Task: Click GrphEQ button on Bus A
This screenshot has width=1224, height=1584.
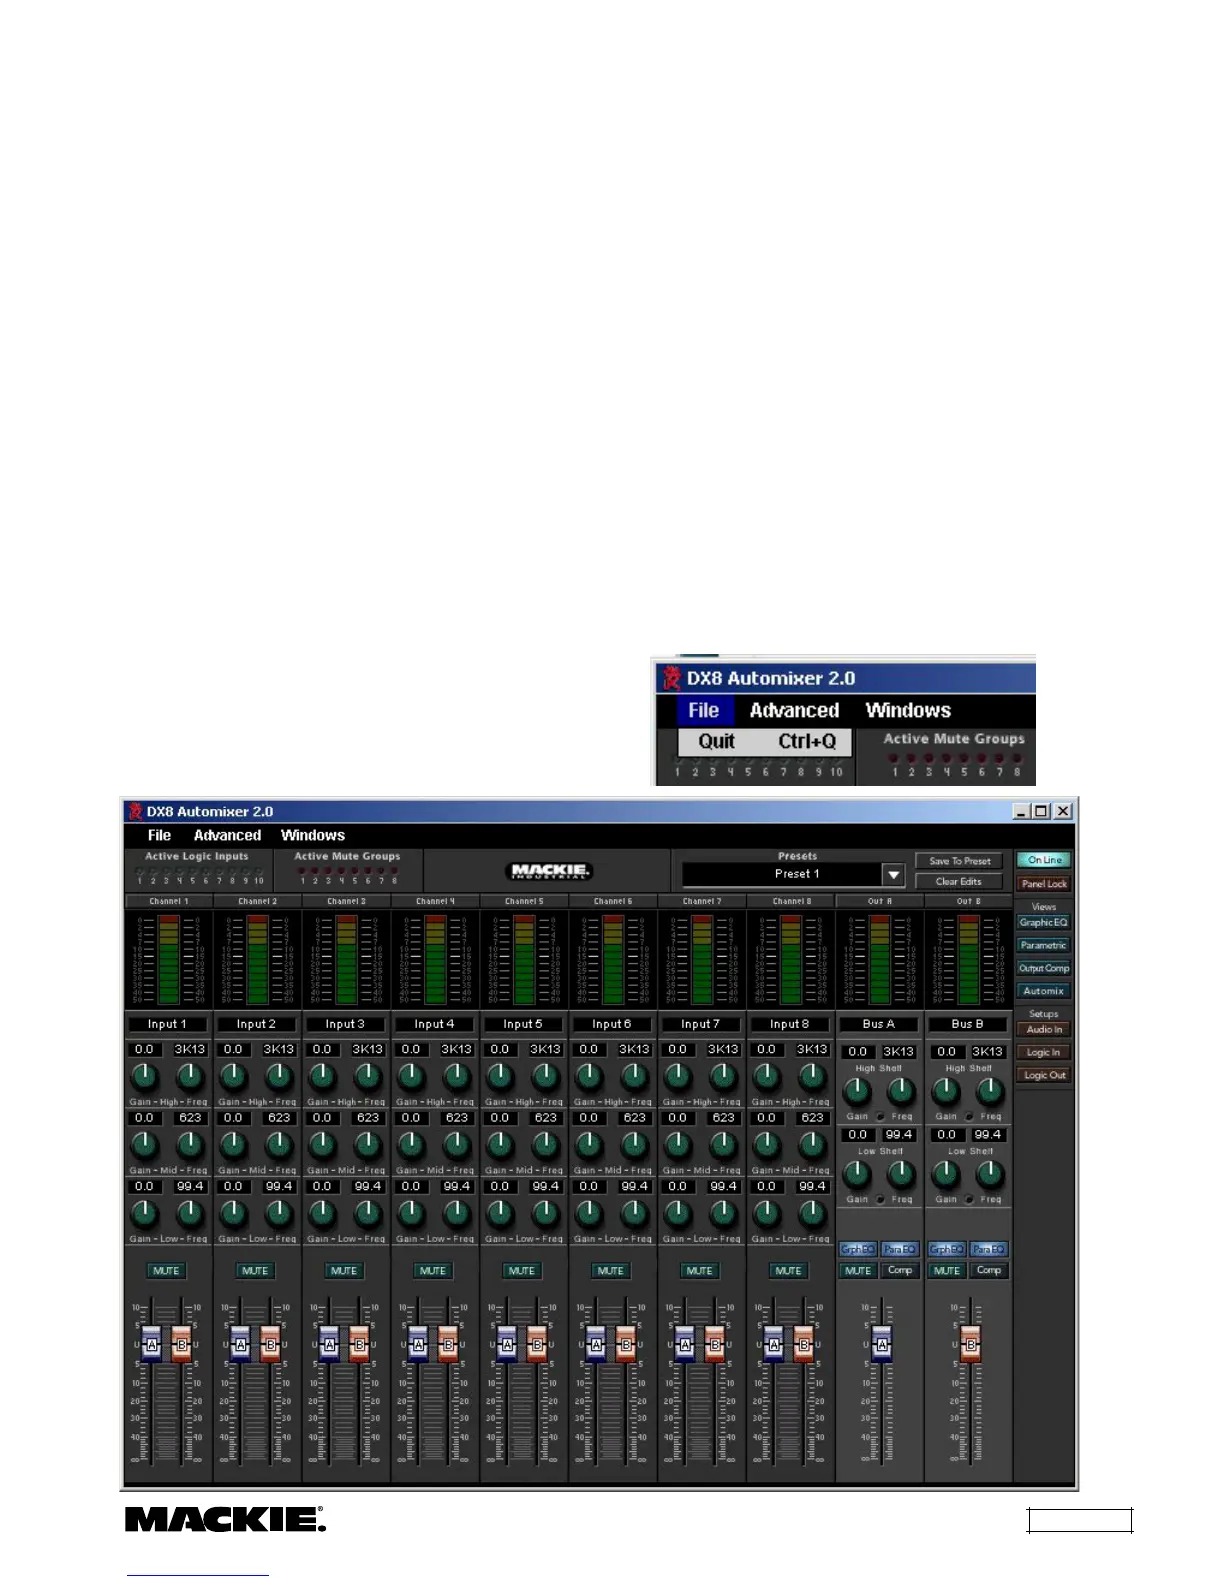Action: pos(858,1249)
